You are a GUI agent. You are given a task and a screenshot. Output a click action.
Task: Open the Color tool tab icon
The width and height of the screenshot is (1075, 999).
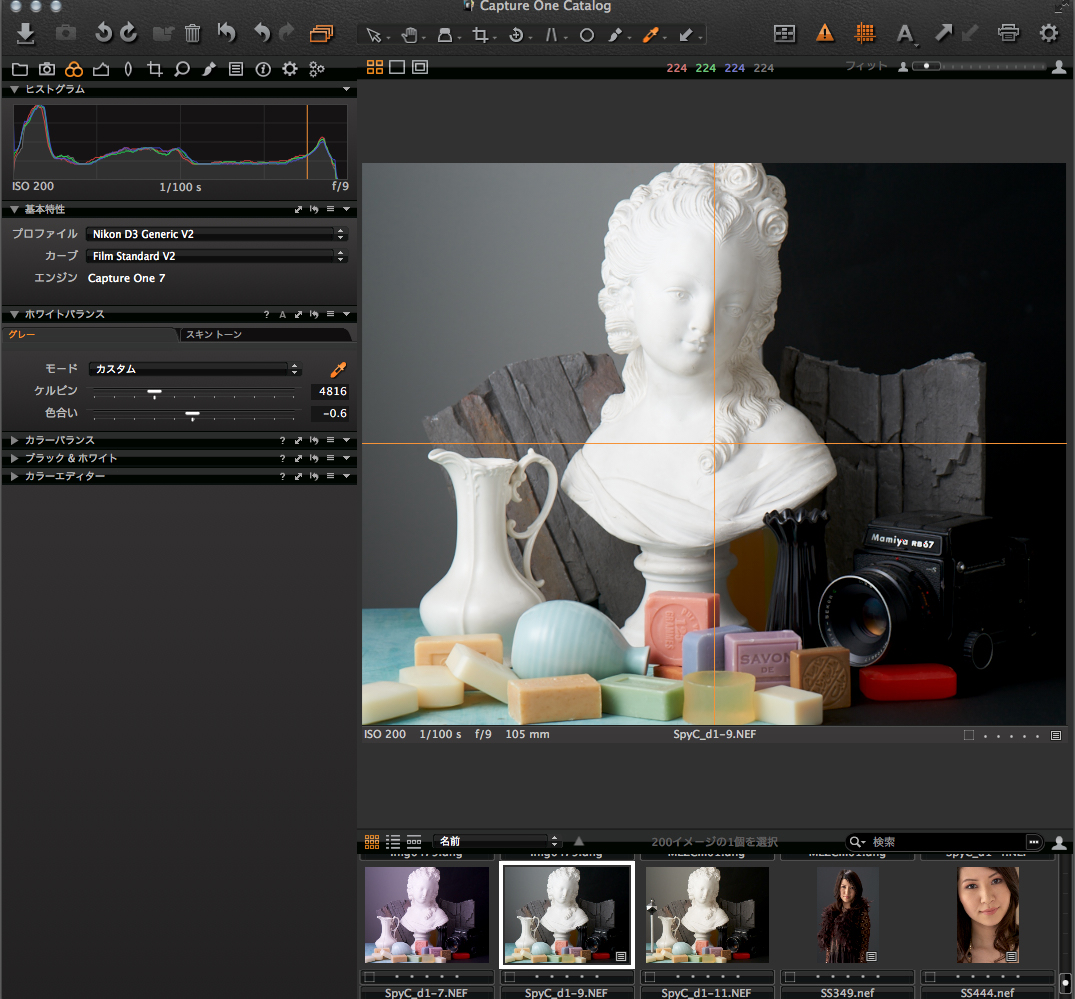pyautogui.click(x=73, y=69)
